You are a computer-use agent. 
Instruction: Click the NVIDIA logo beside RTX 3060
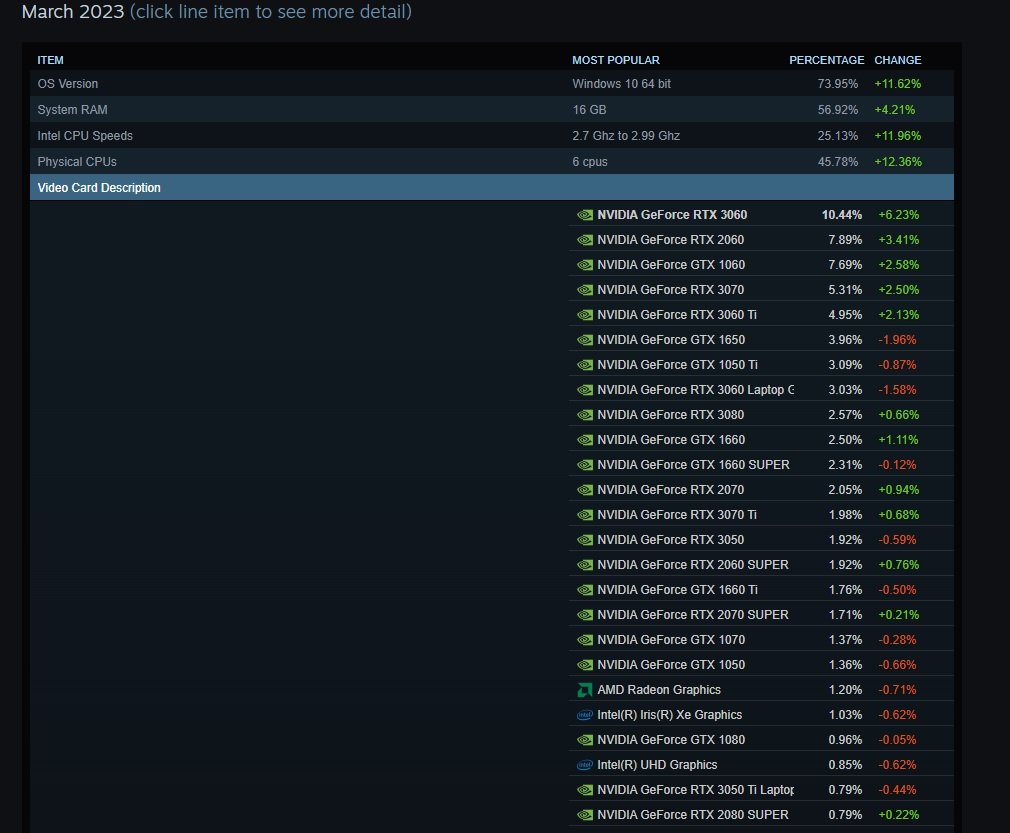[x=585, y=215]
